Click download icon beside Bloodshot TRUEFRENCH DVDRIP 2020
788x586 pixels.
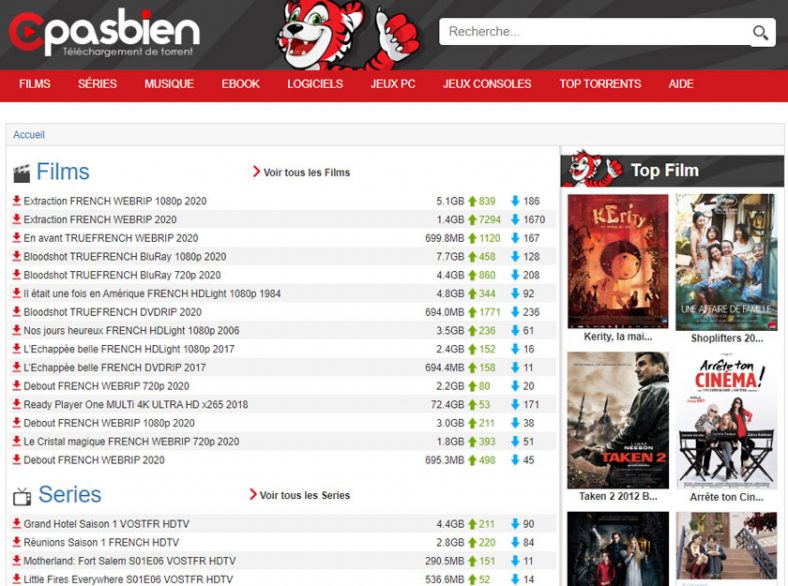(17, 312)
